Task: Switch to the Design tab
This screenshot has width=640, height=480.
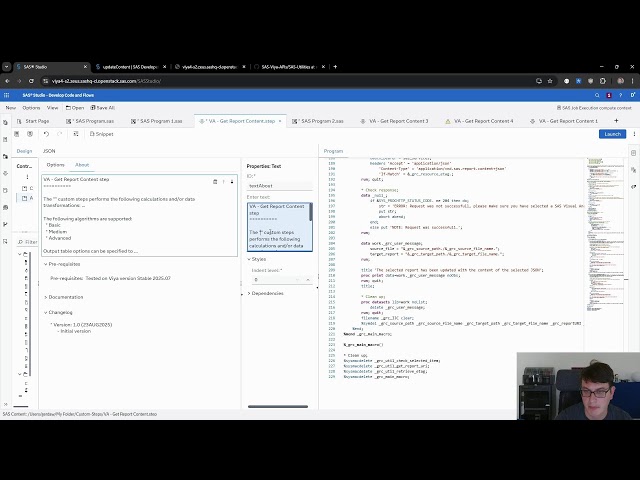Action: click(24, 151)
